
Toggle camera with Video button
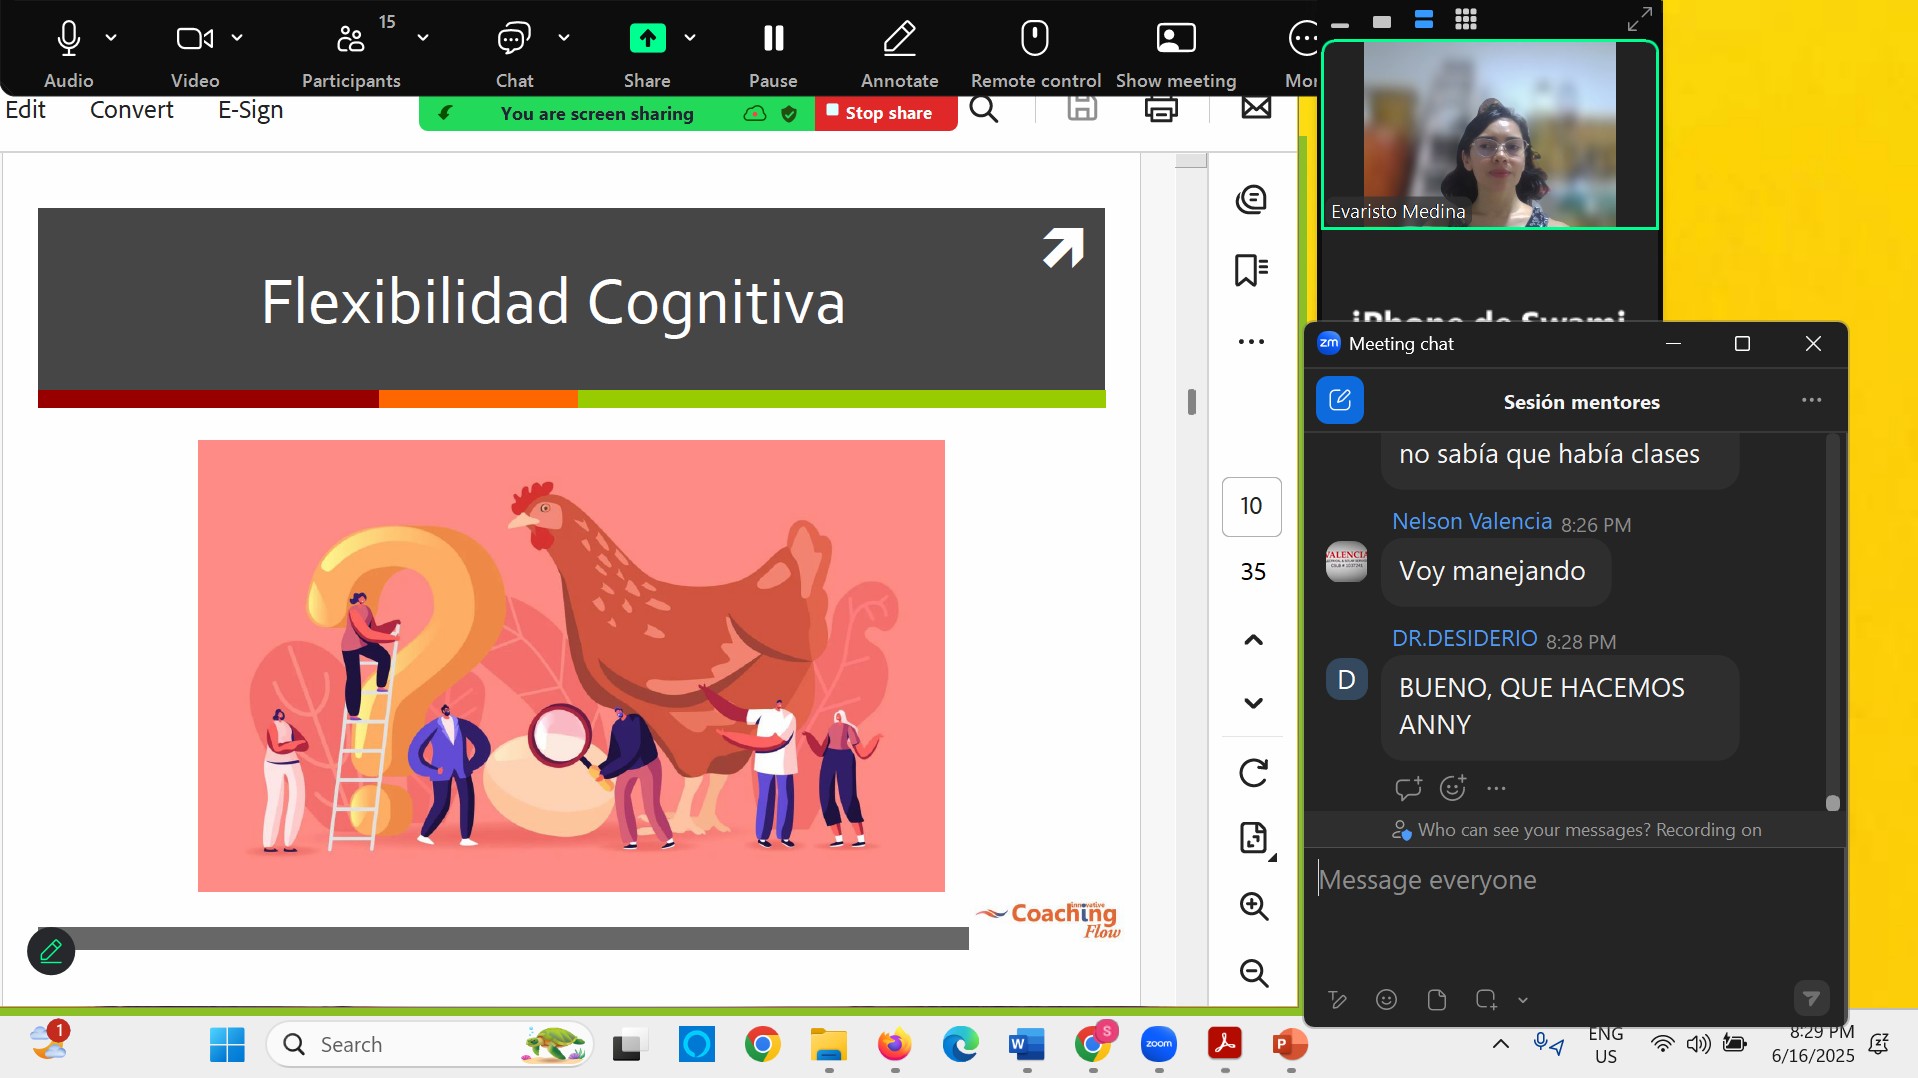[x=194, y=39]
